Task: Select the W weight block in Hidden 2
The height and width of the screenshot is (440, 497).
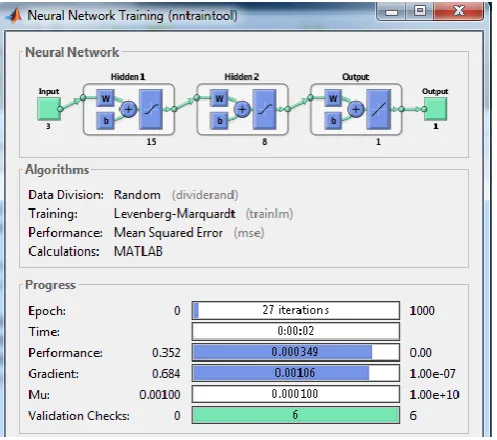Action: [219, 98]
